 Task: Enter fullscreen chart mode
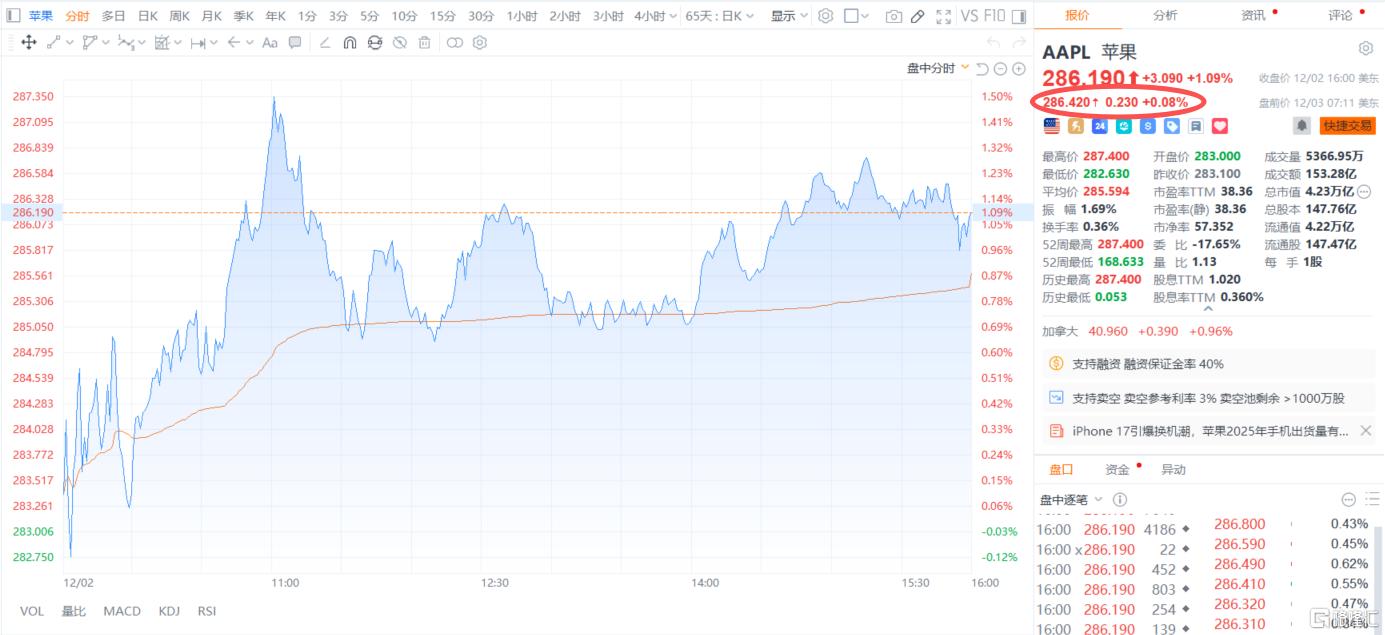tap(943, 16)
